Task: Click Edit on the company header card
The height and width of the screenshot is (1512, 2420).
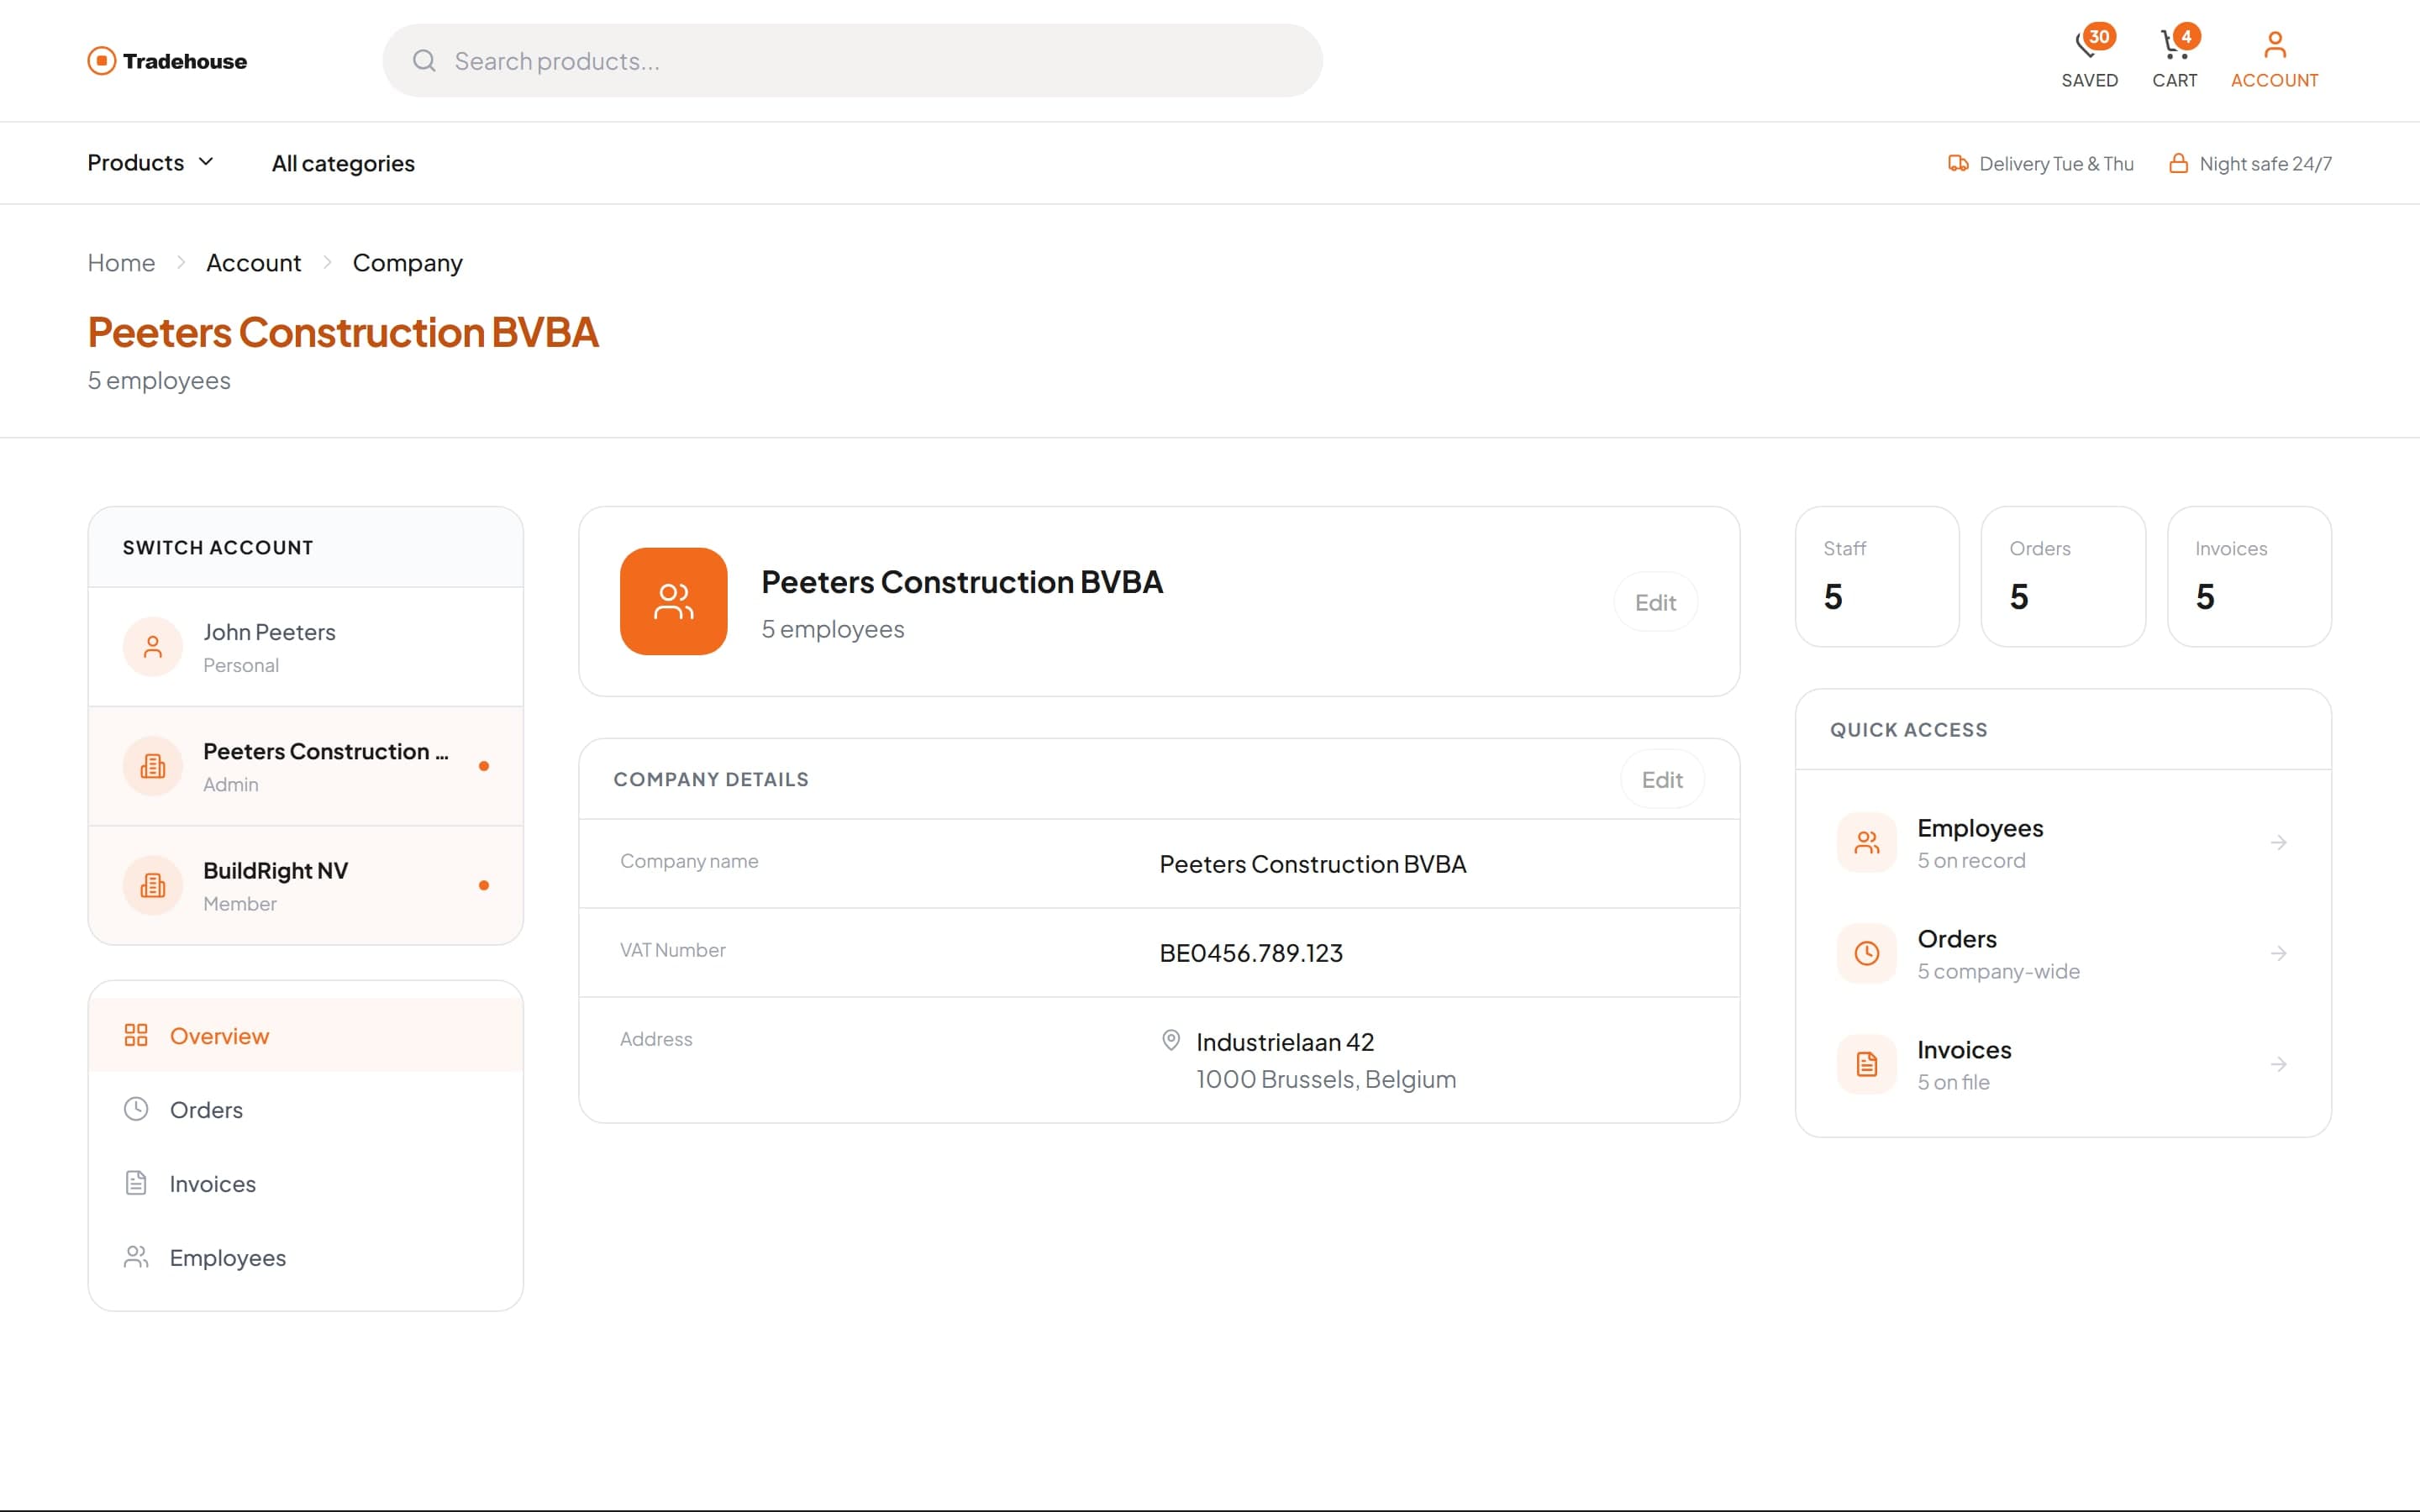Action: click(1655, 602)
